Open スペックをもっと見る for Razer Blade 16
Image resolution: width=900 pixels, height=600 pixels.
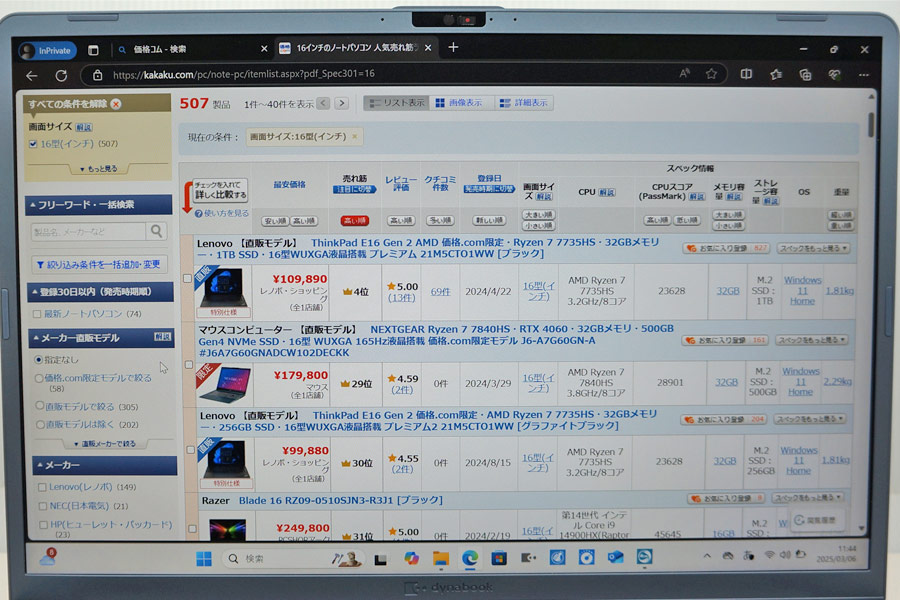tap(807, 498)
